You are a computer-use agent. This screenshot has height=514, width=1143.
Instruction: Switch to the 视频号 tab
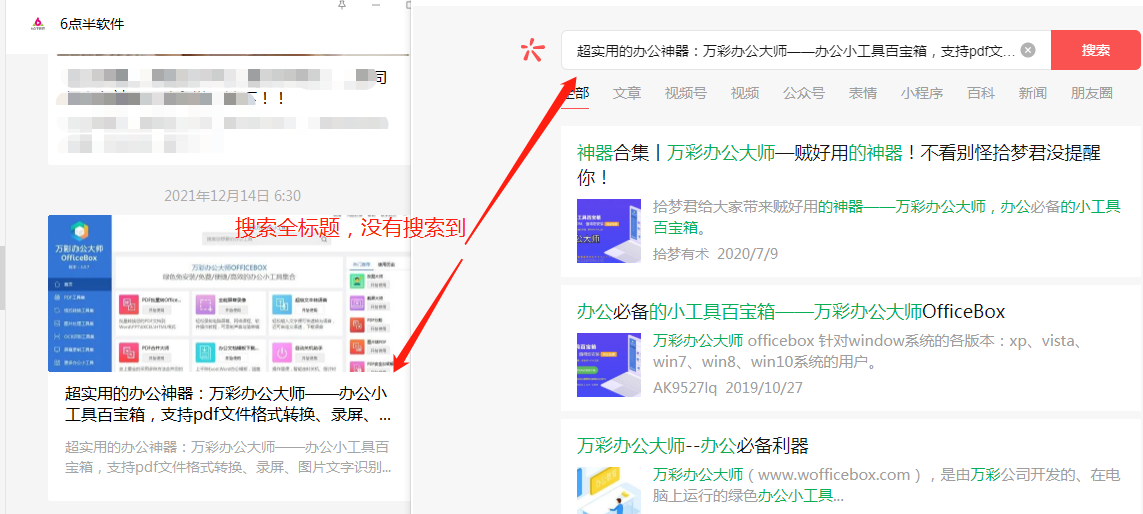point(685,93)
